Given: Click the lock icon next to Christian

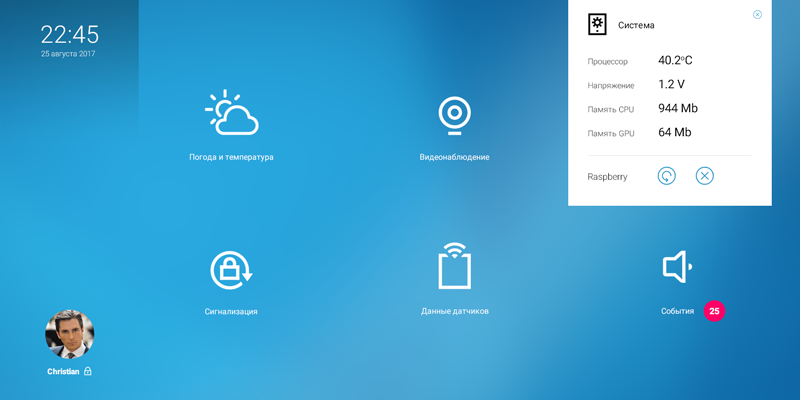Looking at the screenshot, I should [88, 371].
